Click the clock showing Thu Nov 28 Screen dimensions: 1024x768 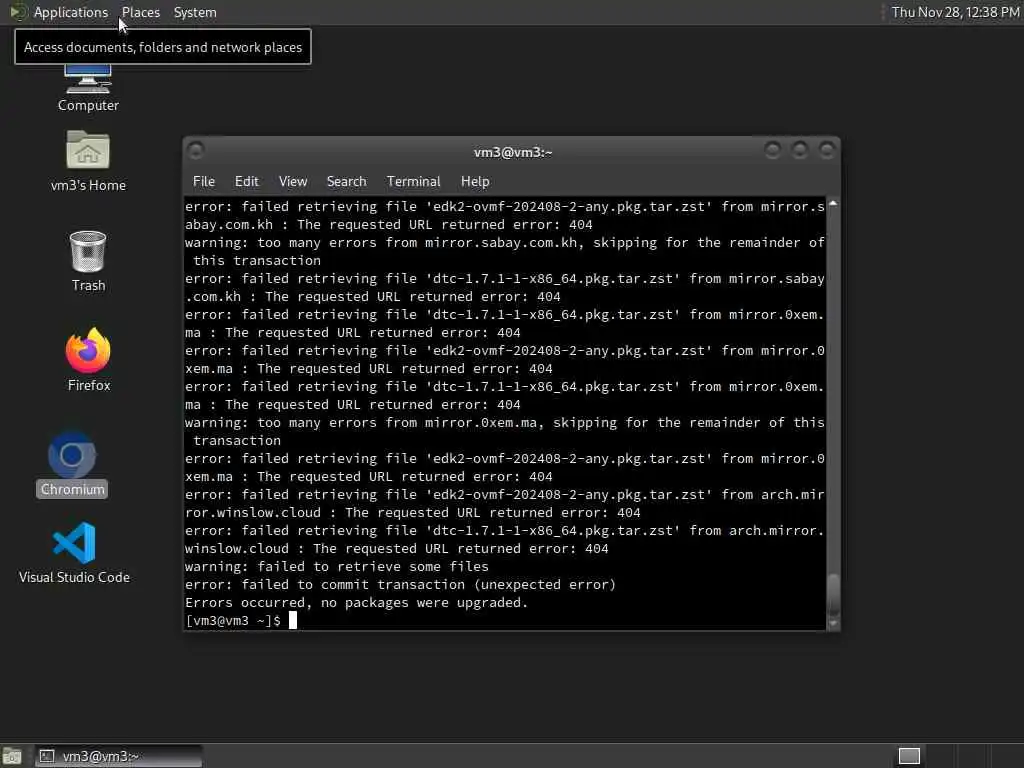[x=955, y=12]
